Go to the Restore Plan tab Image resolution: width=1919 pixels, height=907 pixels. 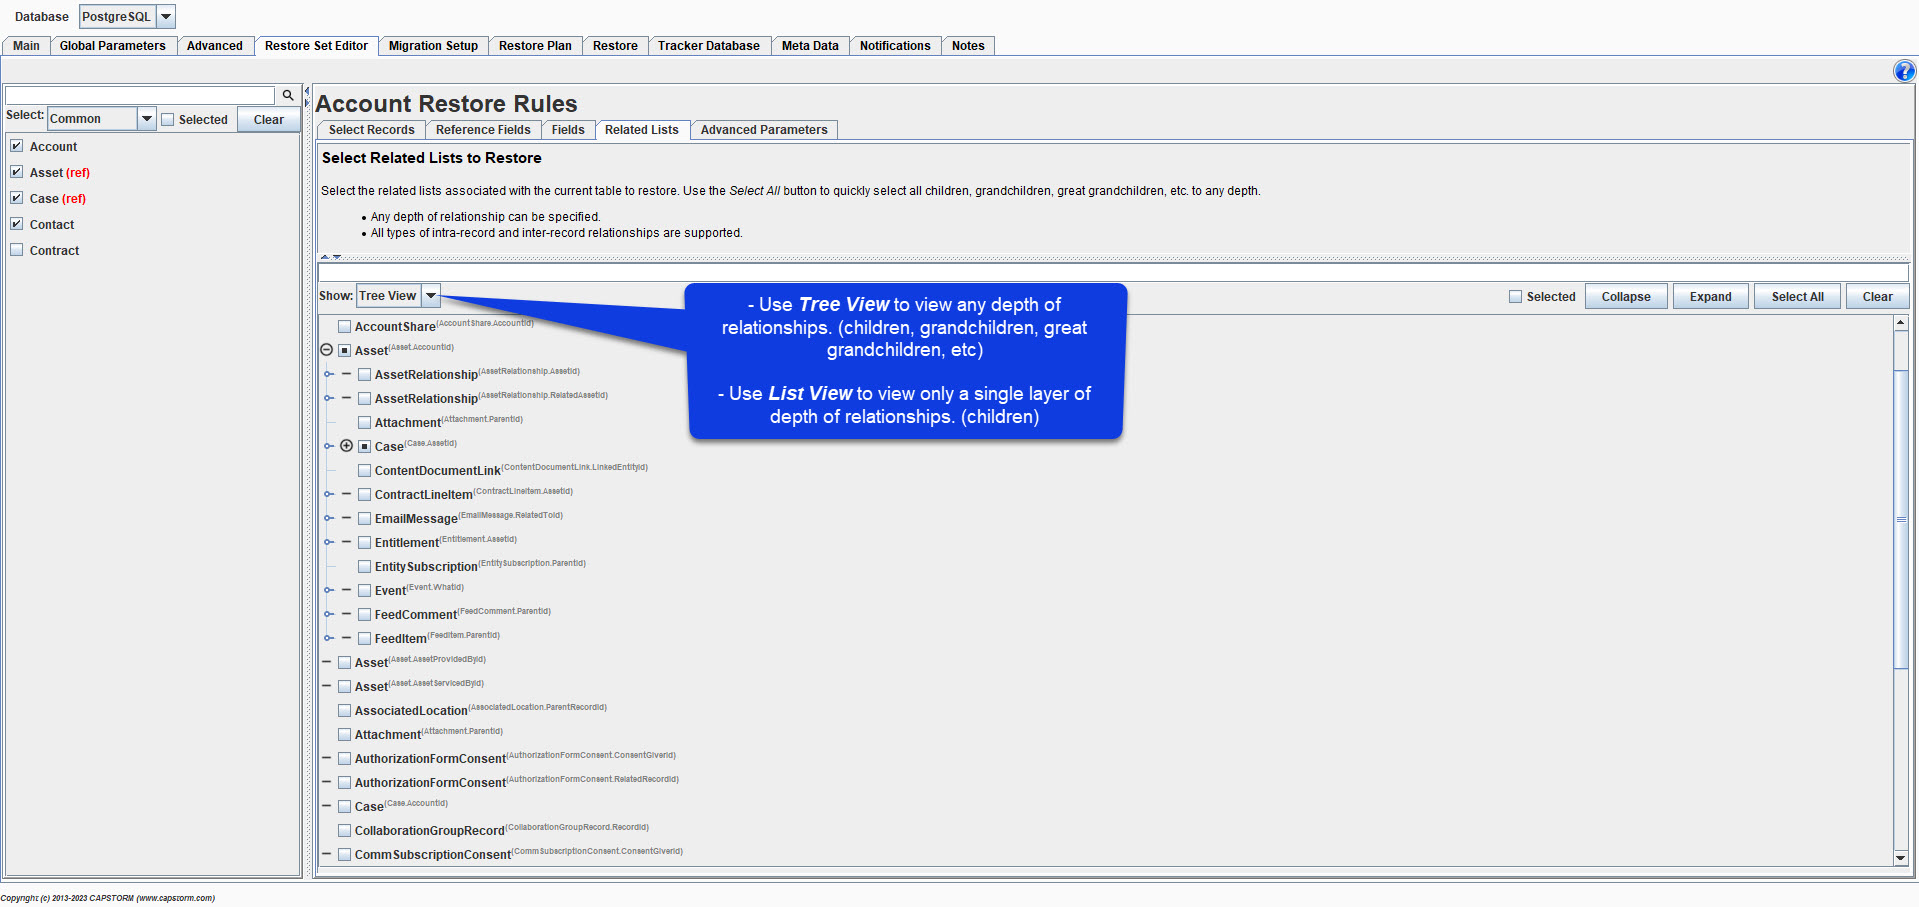[x=535, y=46]
